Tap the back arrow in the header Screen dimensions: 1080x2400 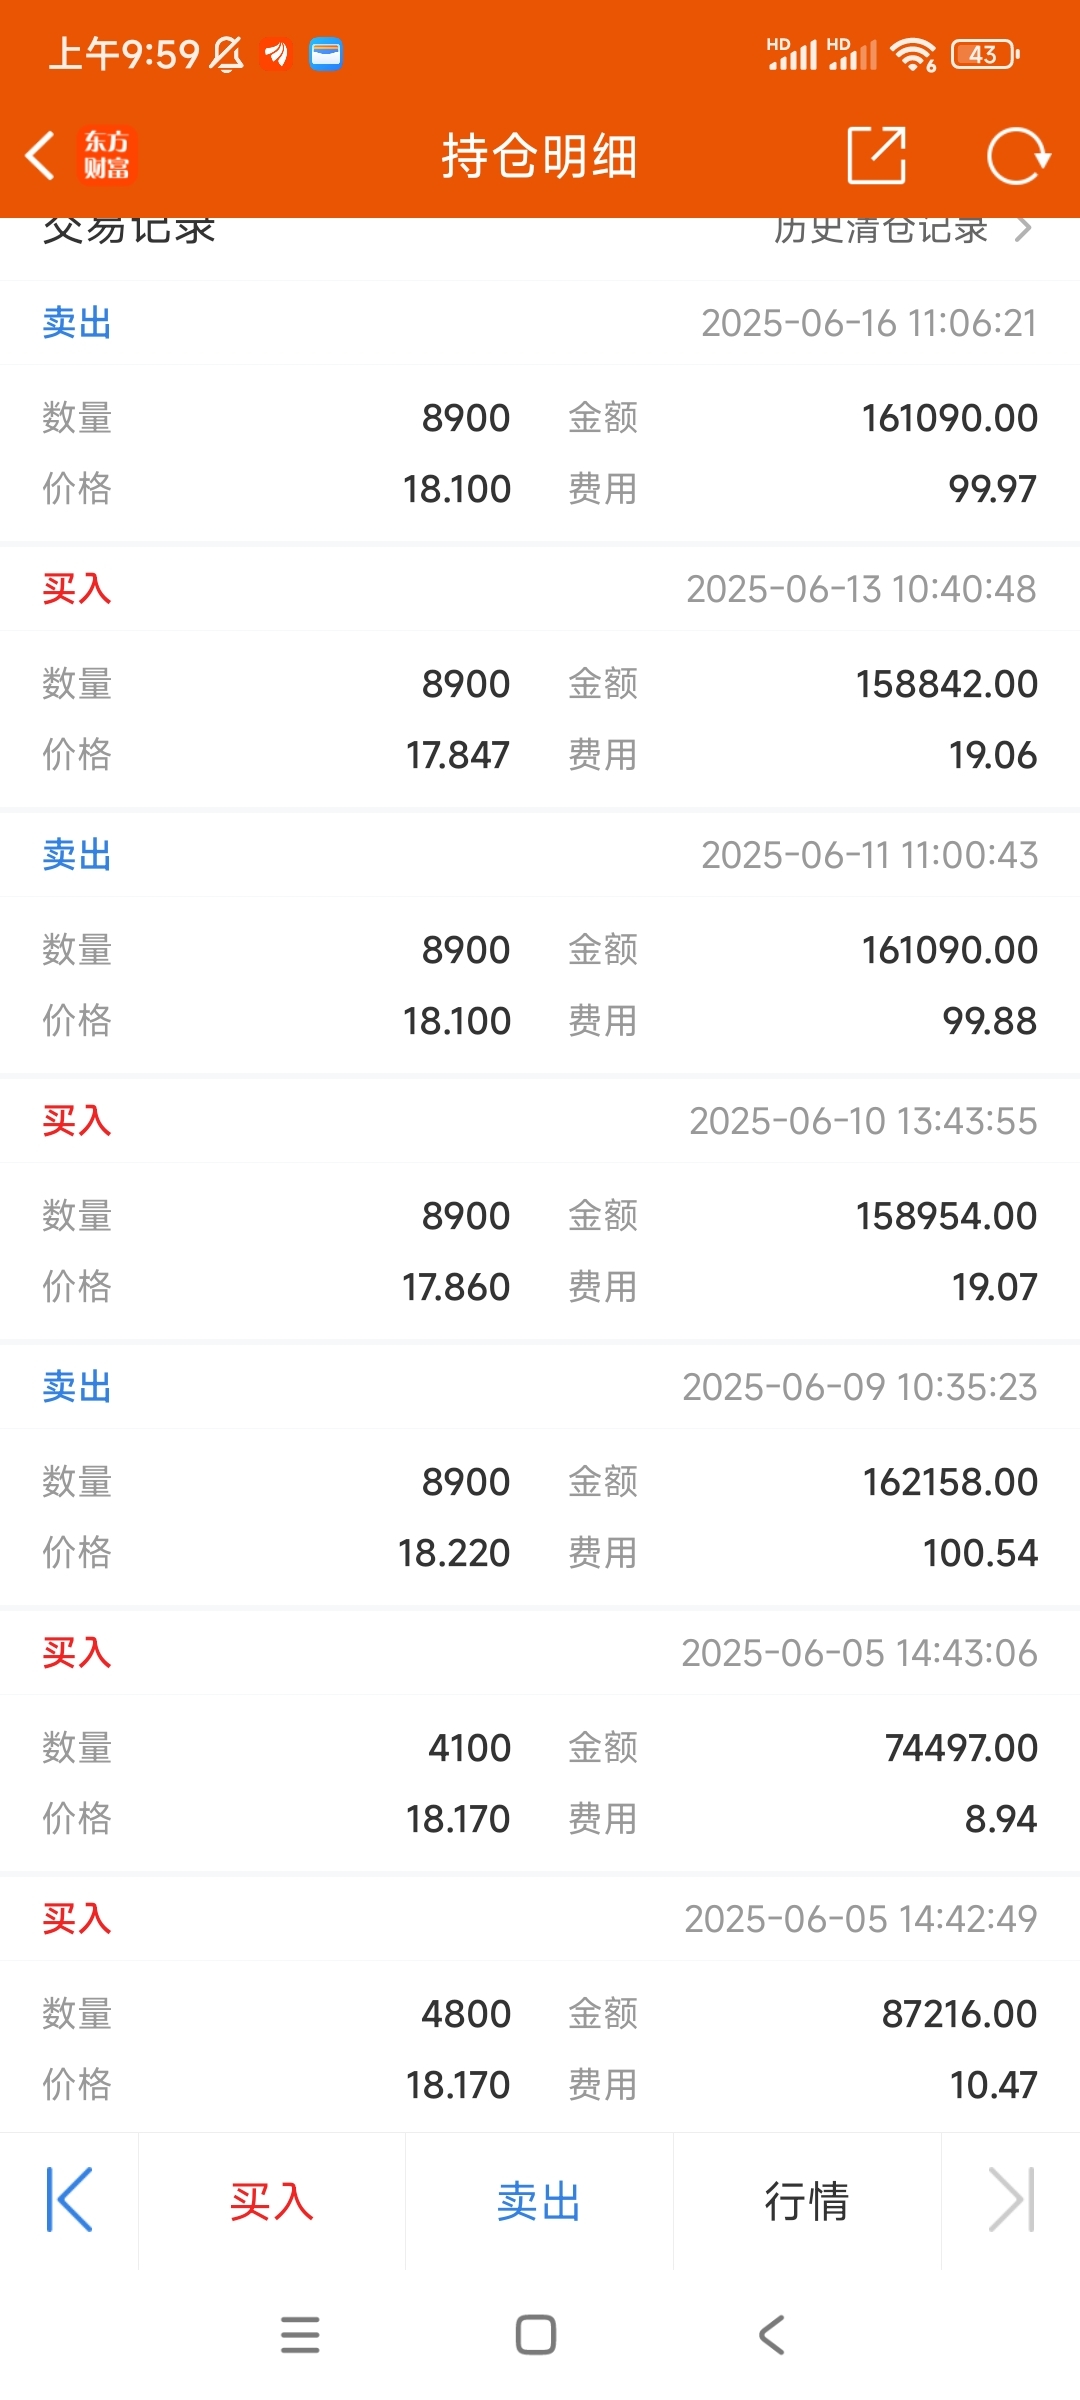click(40, 156)
